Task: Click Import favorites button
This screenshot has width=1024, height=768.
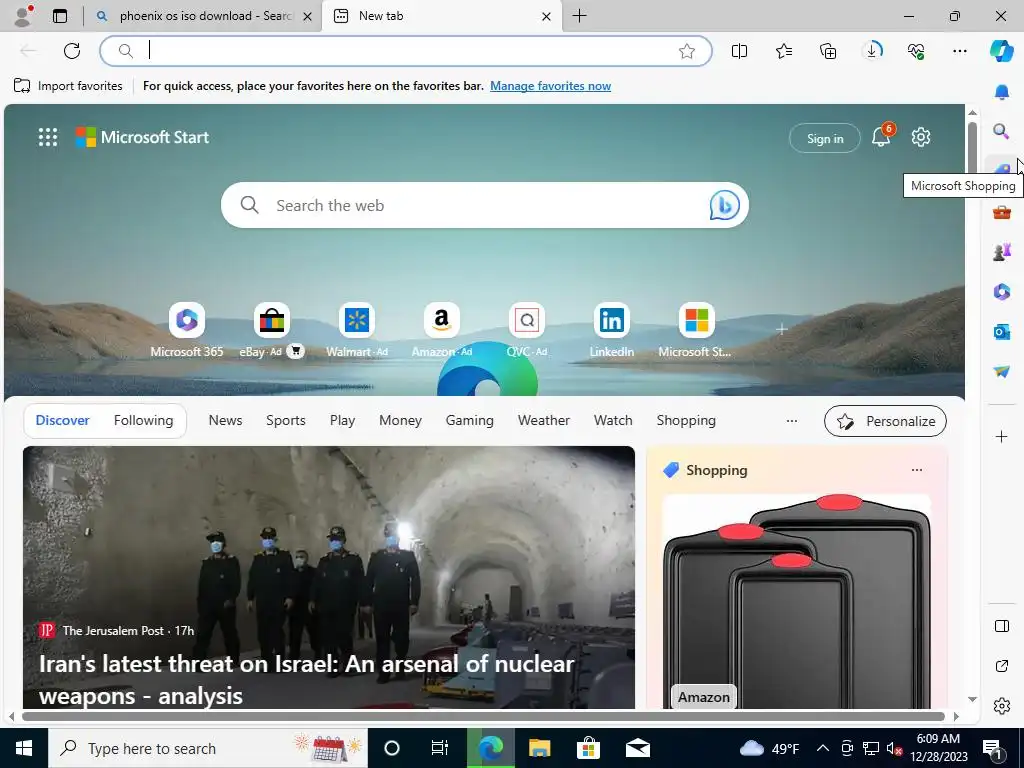Action: click(x=68, y=86)
